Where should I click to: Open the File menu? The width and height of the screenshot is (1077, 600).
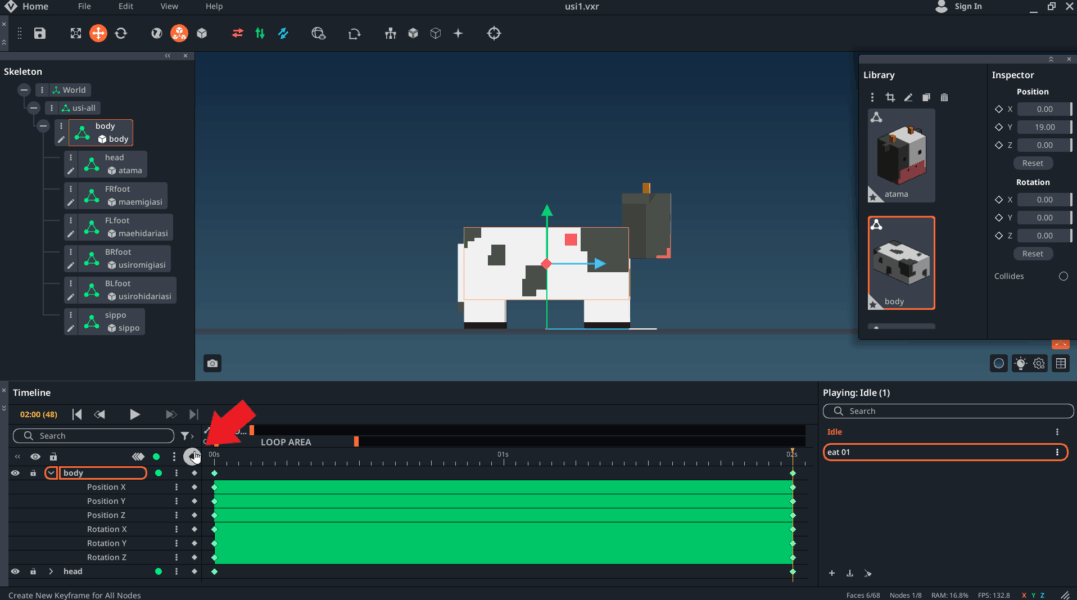coord(84,6)
